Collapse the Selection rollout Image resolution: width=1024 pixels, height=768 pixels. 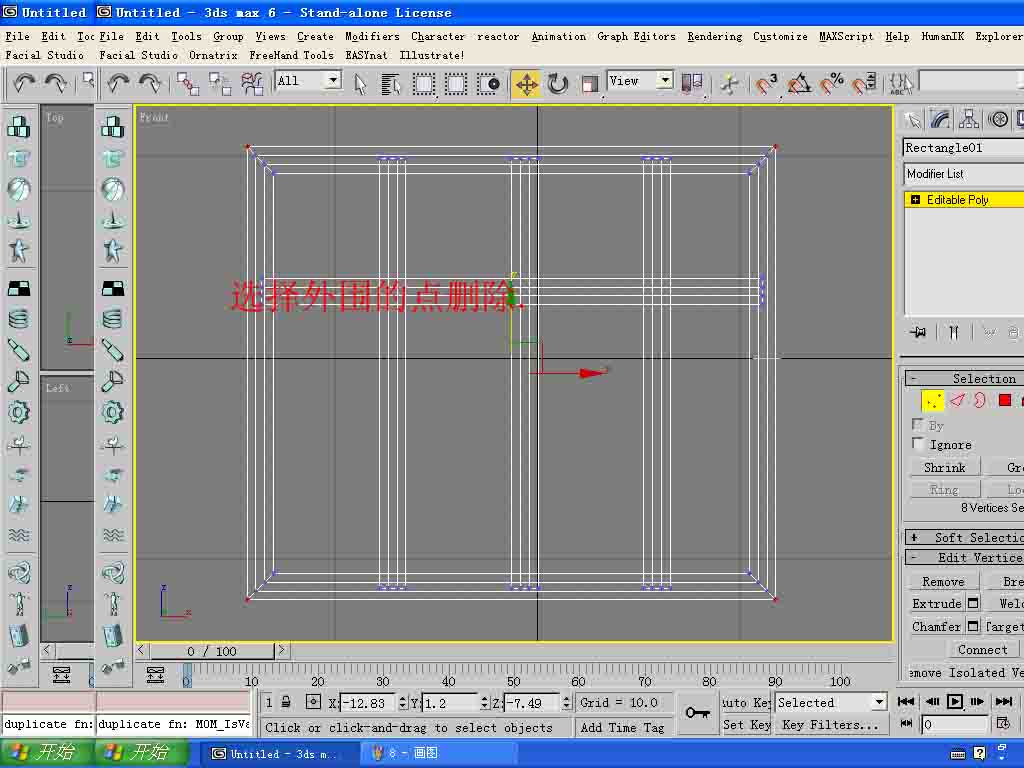coord(964,378)
